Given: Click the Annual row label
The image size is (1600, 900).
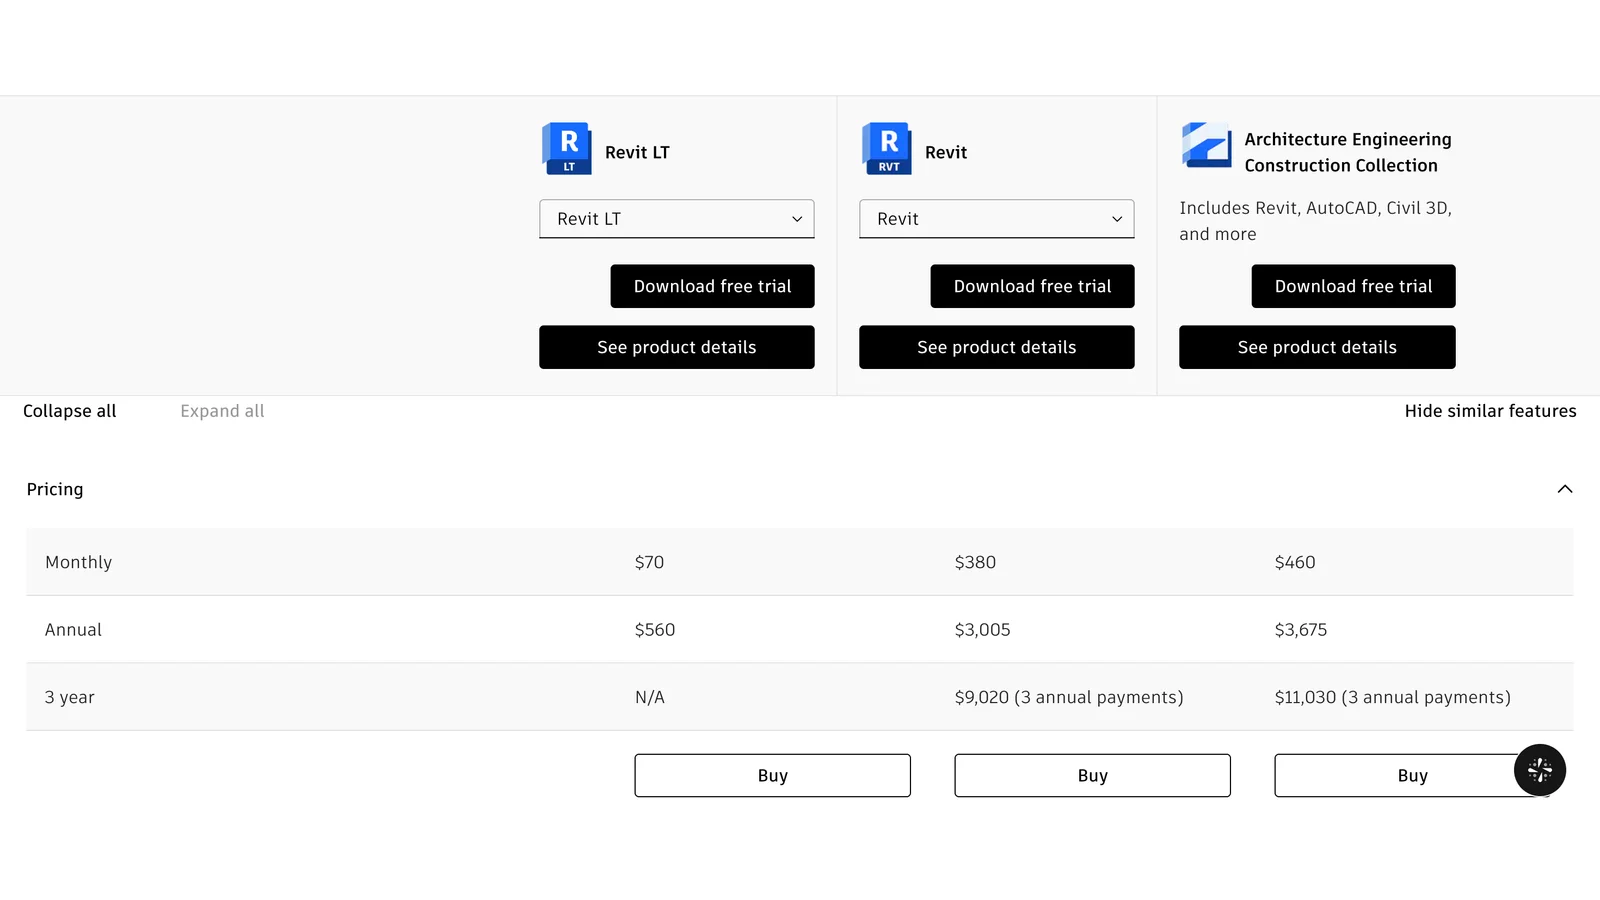Looking at the screenshot, I should (x=73, y=630).
